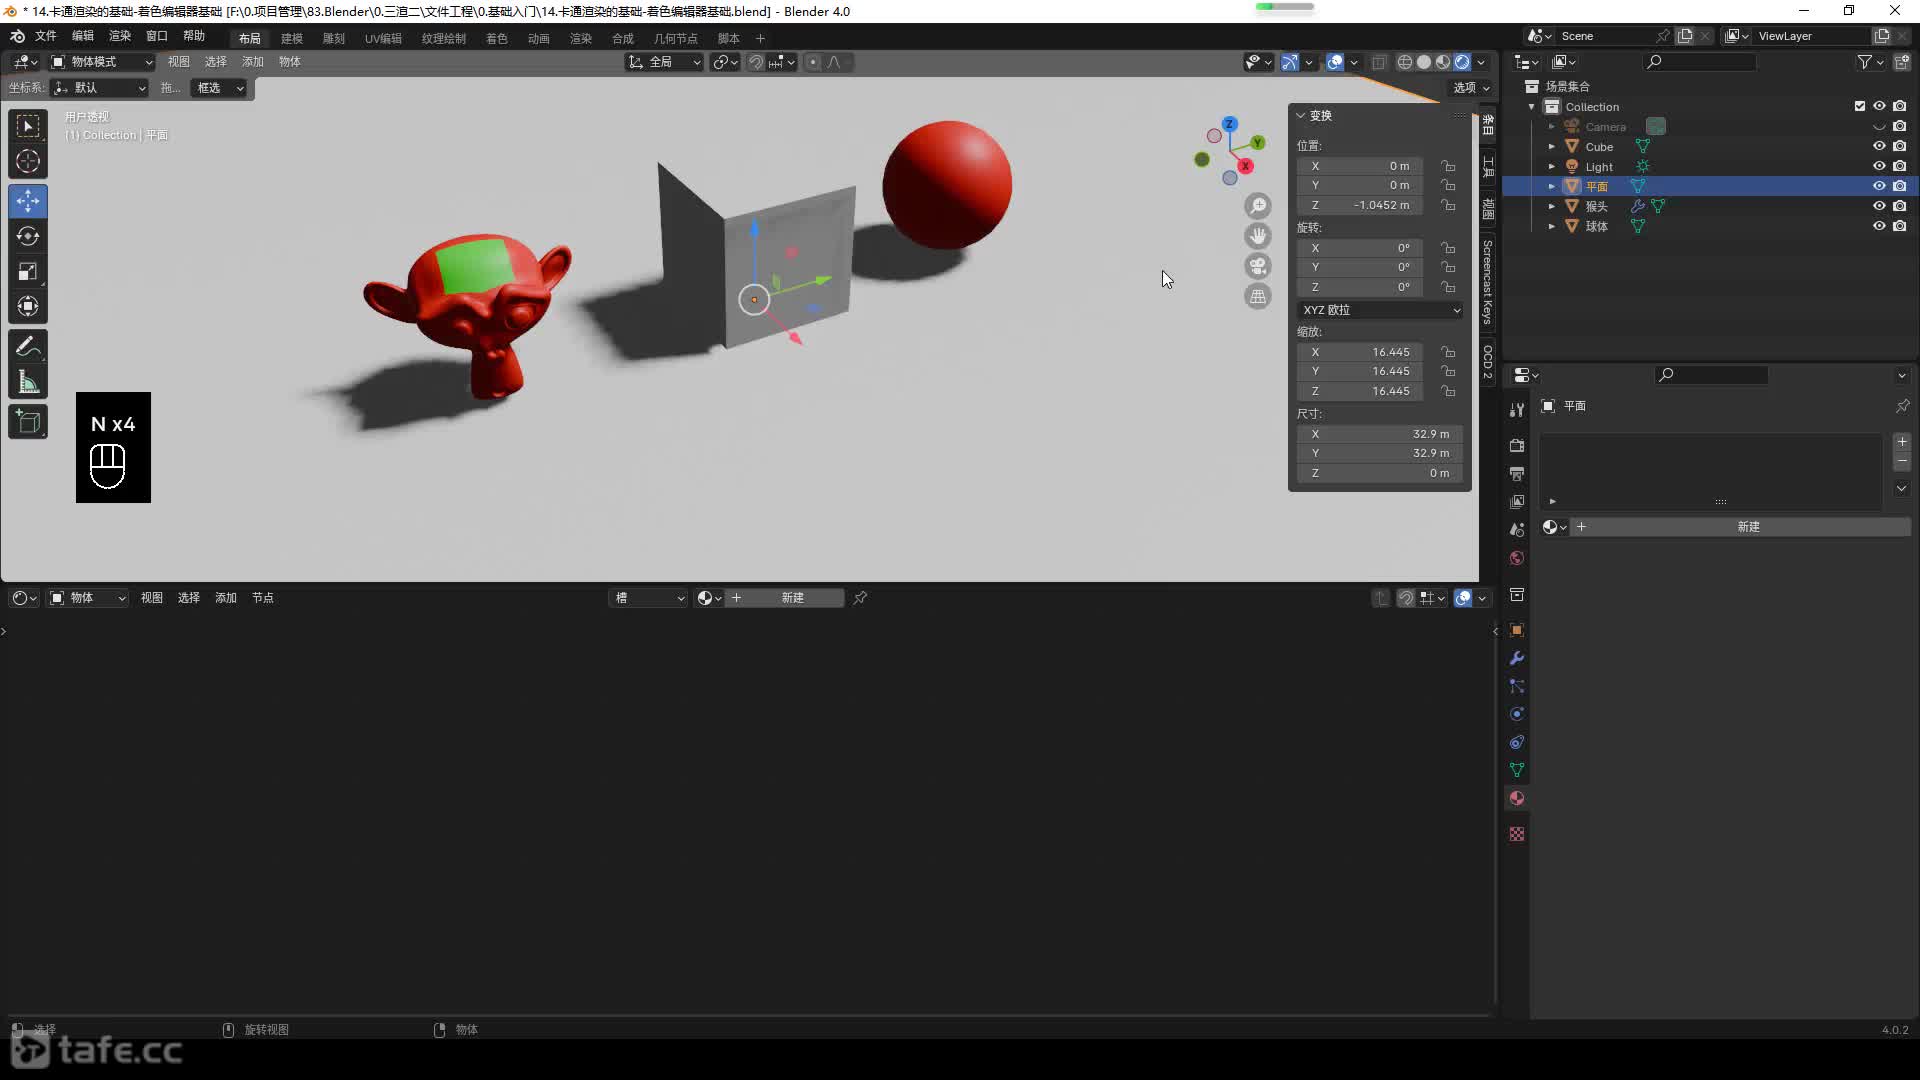This screenshot has width=1920, height=1080.
Task: Activate the Rotate tool
Action: pos(28,236)
